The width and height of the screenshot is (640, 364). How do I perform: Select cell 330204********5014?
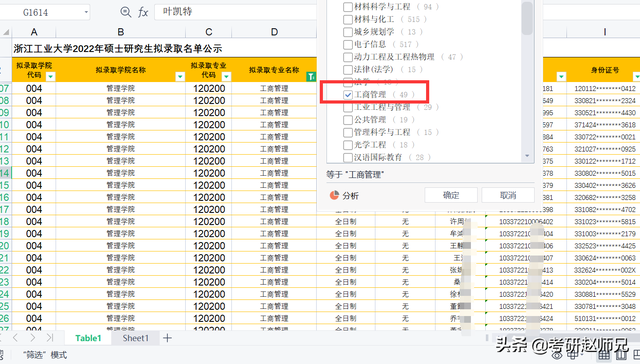[605, 282]
